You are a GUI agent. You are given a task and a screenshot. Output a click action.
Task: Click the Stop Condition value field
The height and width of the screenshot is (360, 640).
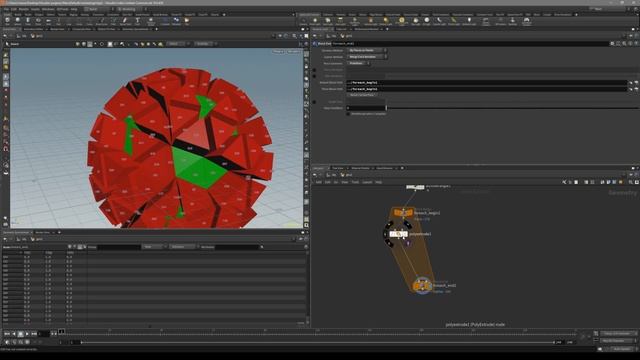pos(365,108)
